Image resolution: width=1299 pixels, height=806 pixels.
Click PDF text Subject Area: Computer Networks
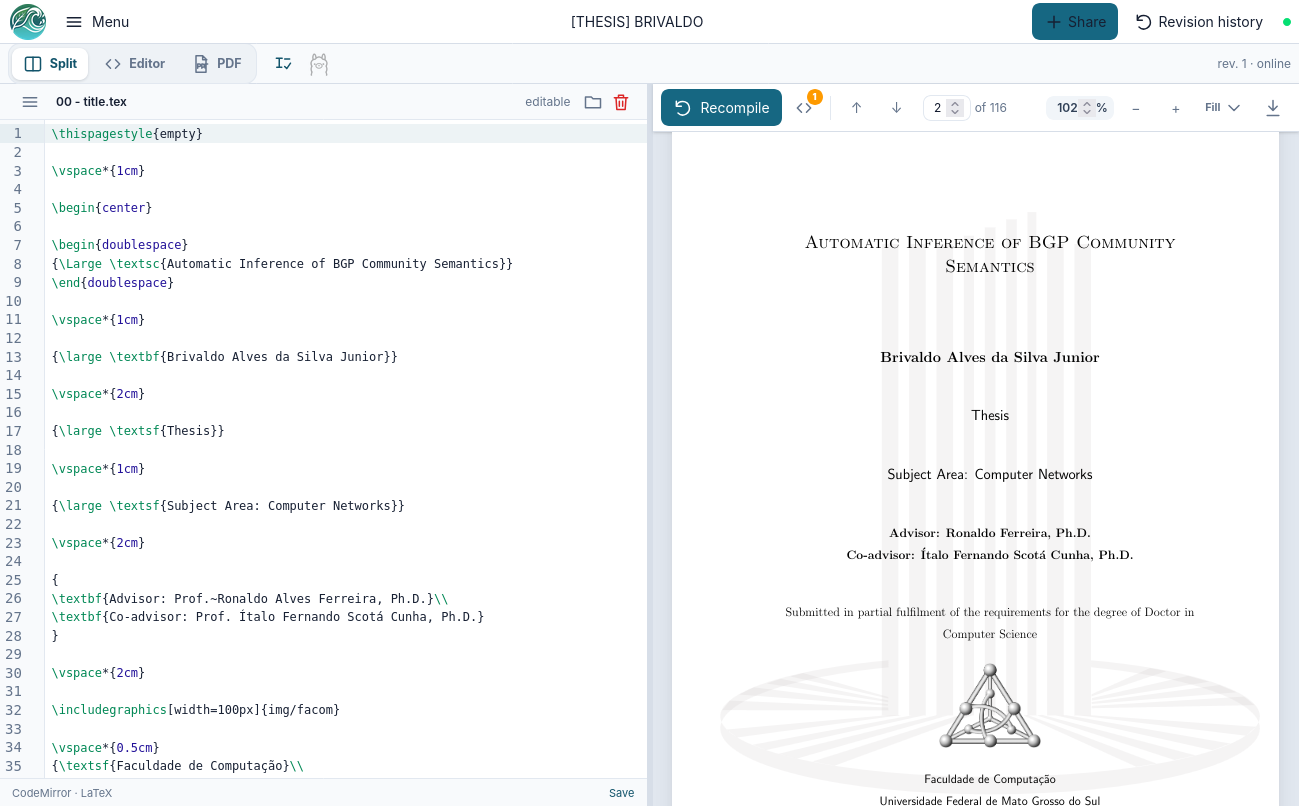coord(990,474)
